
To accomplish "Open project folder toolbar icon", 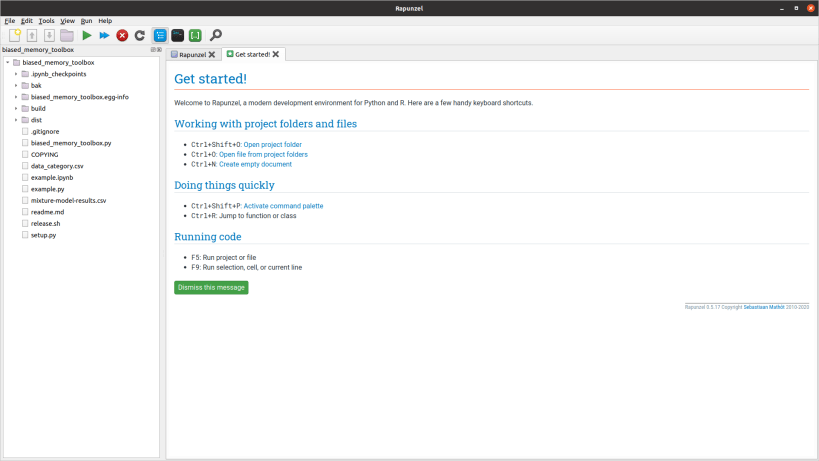I will [67, 36].
